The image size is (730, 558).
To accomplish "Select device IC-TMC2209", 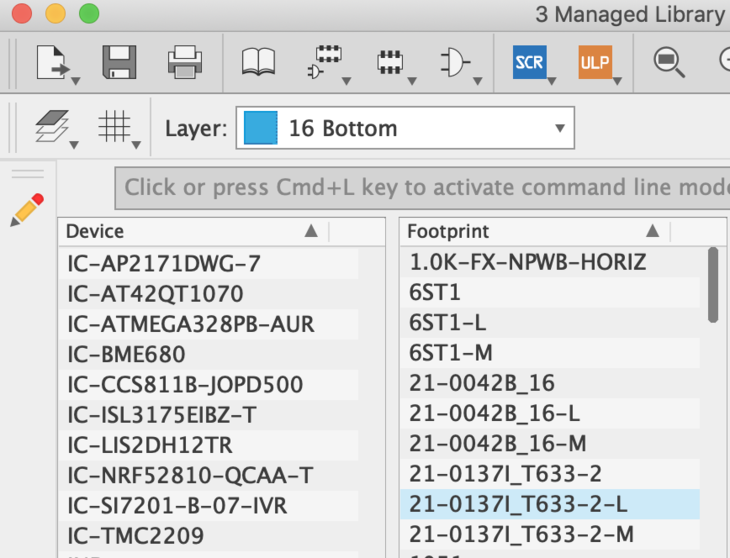I will [x=208, y=536].
